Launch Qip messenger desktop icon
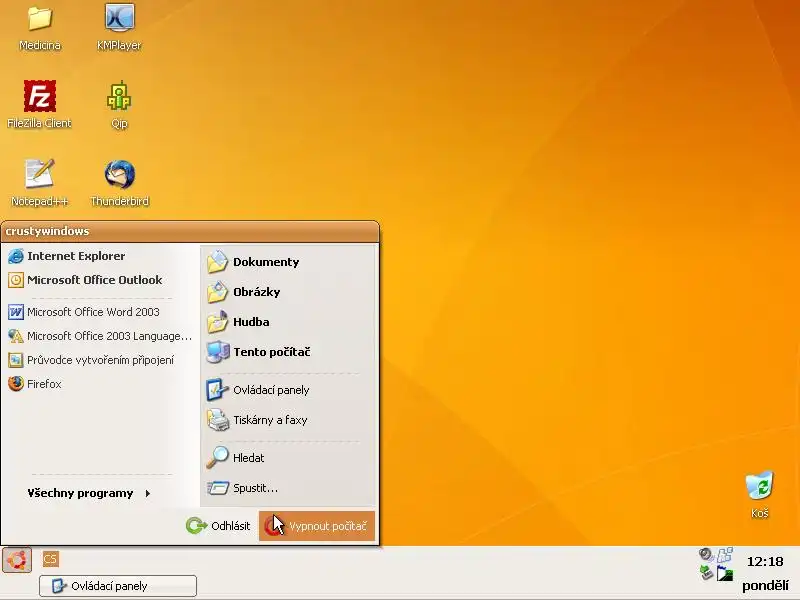 [119, 105]
